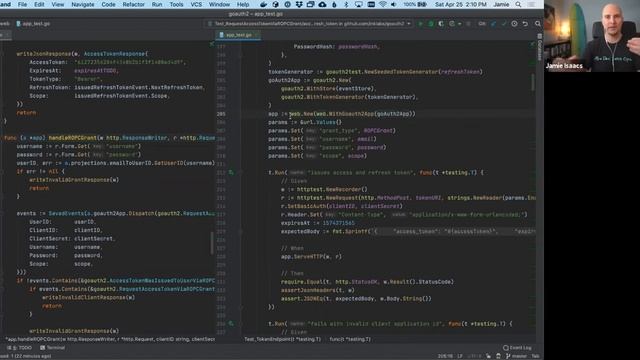Run the selected test configuration
640x360 pixels.
[x=420, y=24]
